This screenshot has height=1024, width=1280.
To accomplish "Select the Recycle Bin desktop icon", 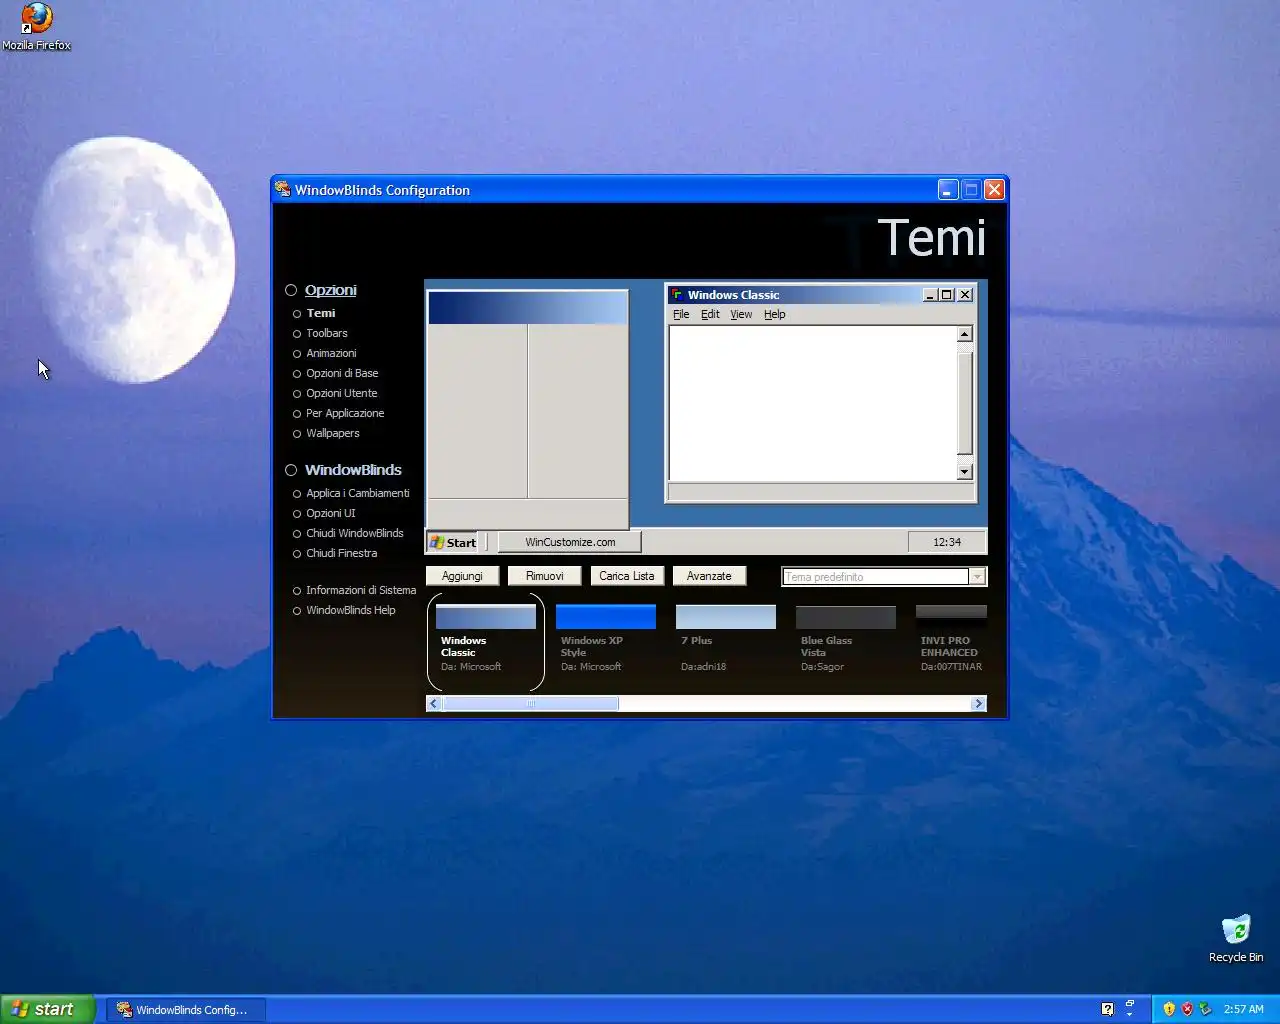I will 1236,939.
